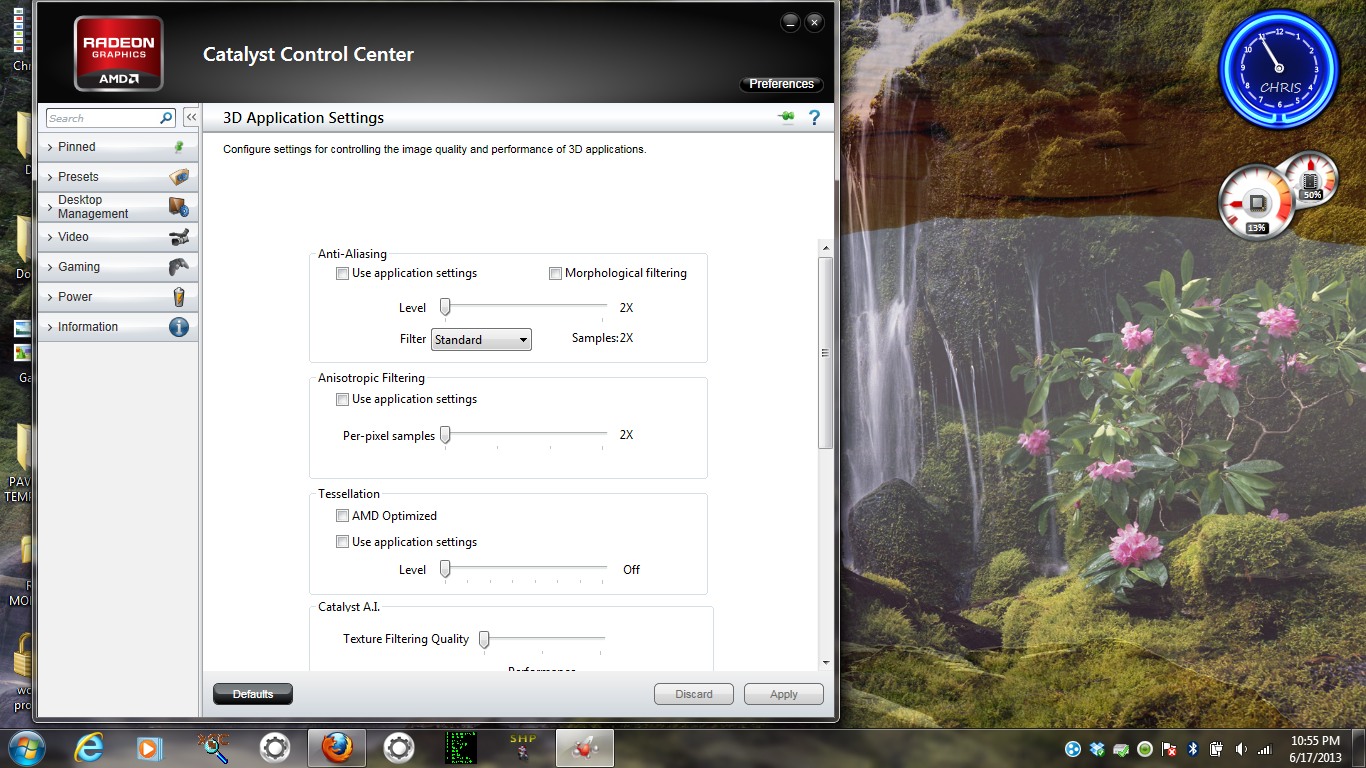Click the CHRIS analog clock gadget
This screenshot has height=768, width=1366.
click(1279, 68)
